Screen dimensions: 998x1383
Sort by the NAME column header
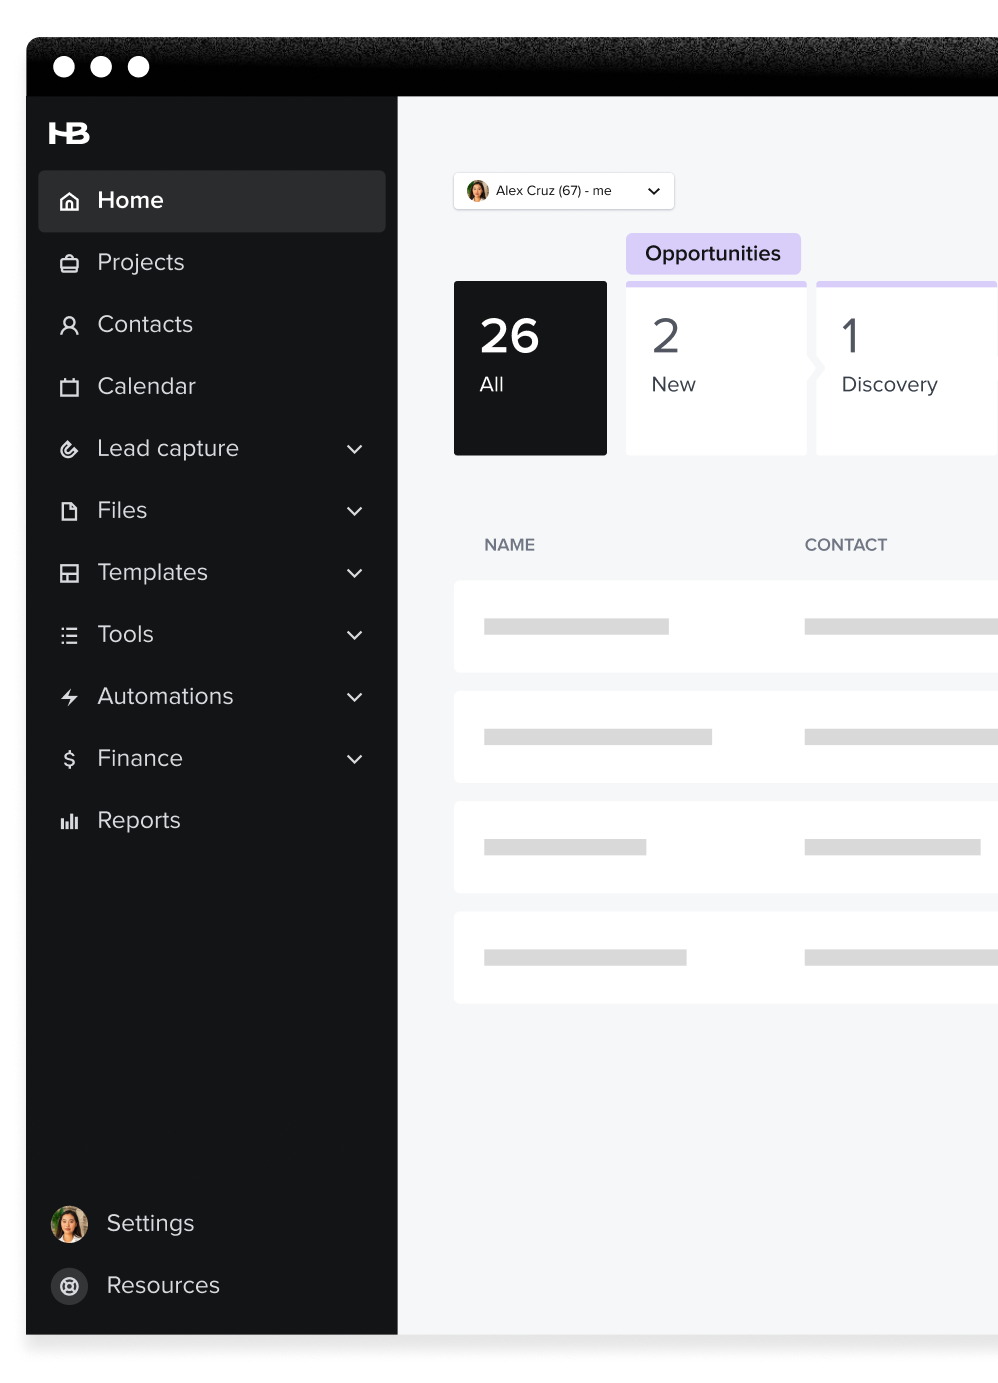click(509, 545)
